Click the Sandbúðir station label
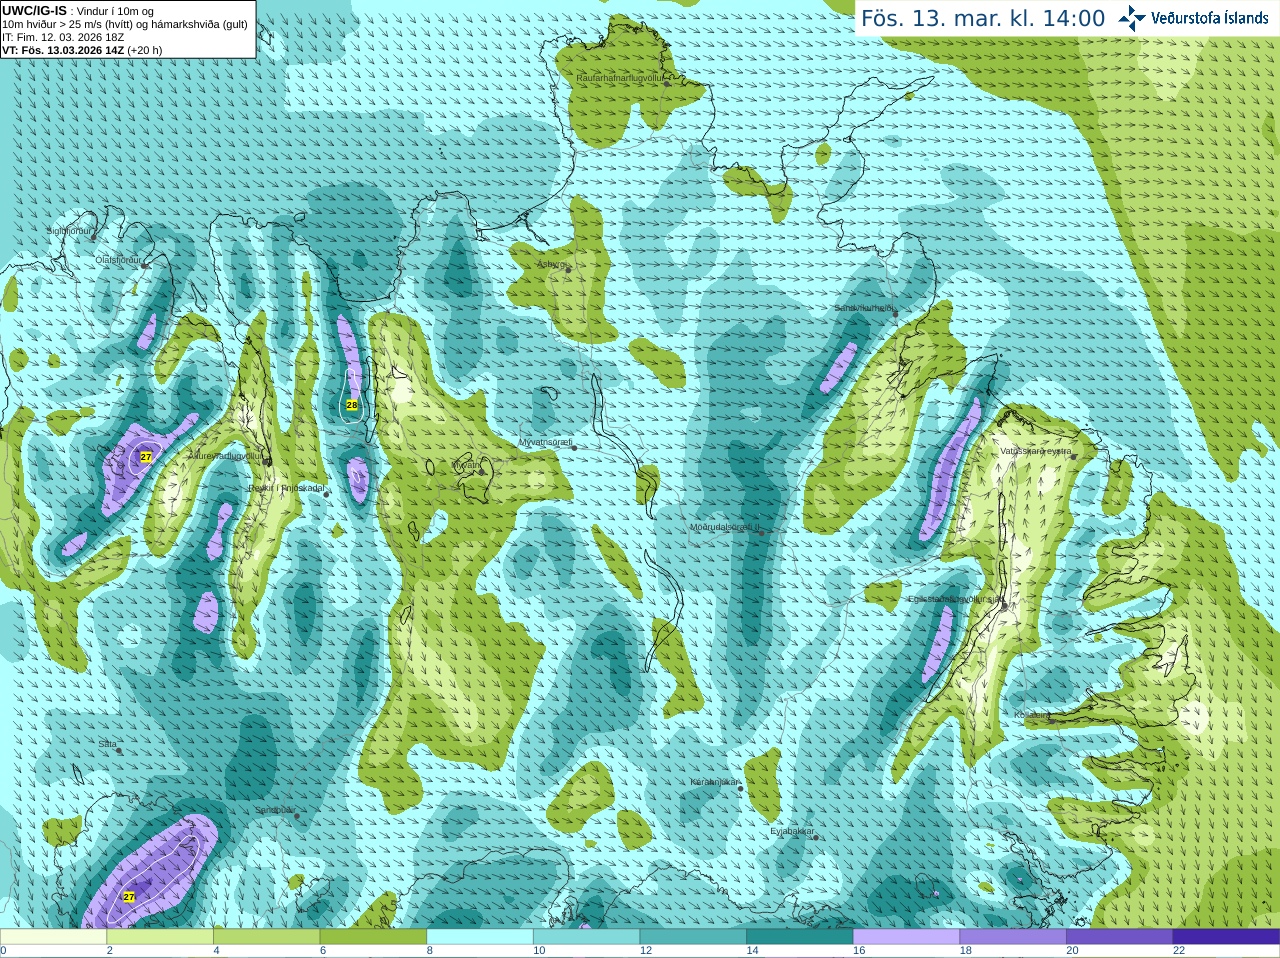Viewport: 1280px width, 958px height. click(x=274, y=810)
